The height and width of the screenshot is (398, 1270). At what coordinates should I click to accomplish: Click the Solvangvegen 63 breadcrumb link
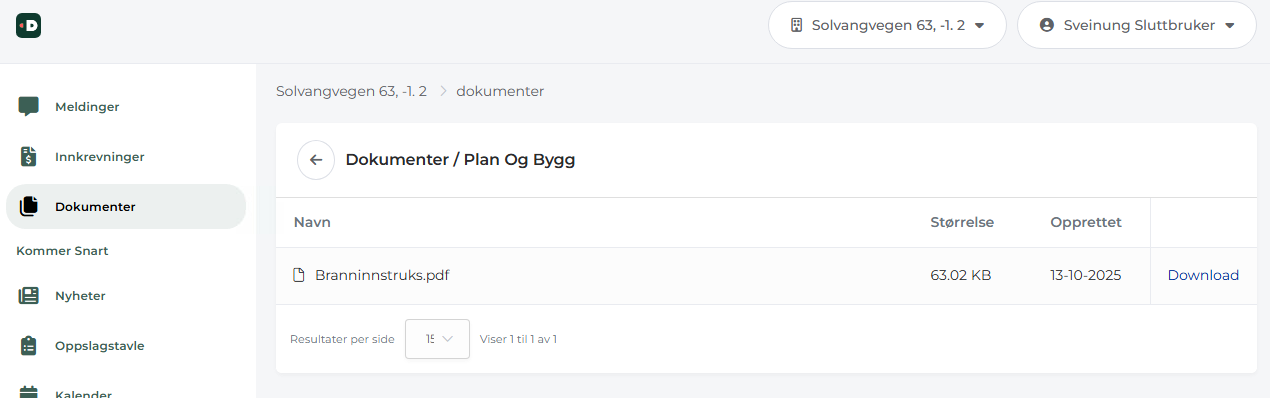click(x=351, y=91)
